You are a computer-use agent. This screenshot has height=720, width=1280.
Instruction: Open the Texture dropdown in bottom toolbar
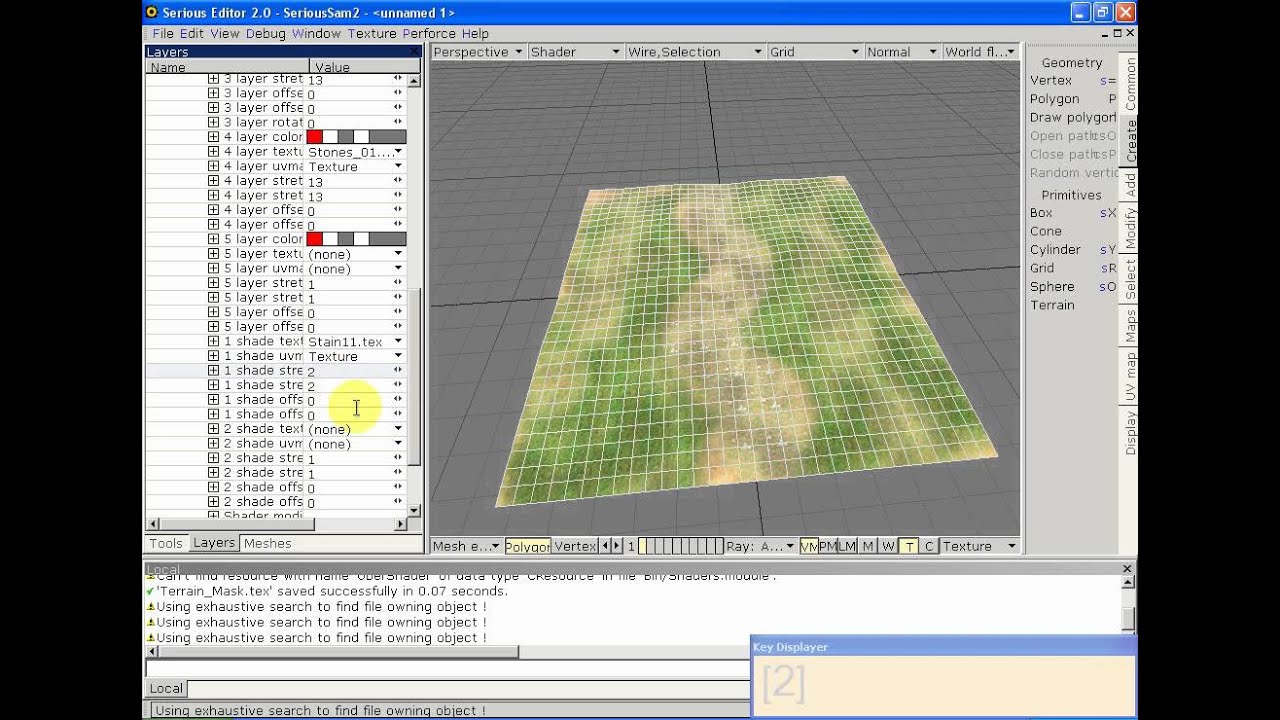pyautogui.click(x=979, y=546)
